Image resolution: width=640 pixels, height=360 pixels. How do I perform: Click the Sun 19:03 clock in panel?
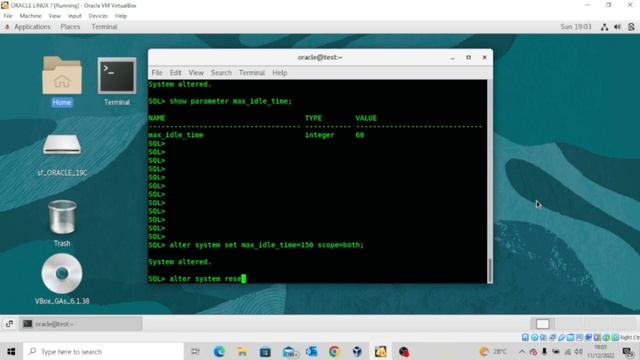pos(576,27)
